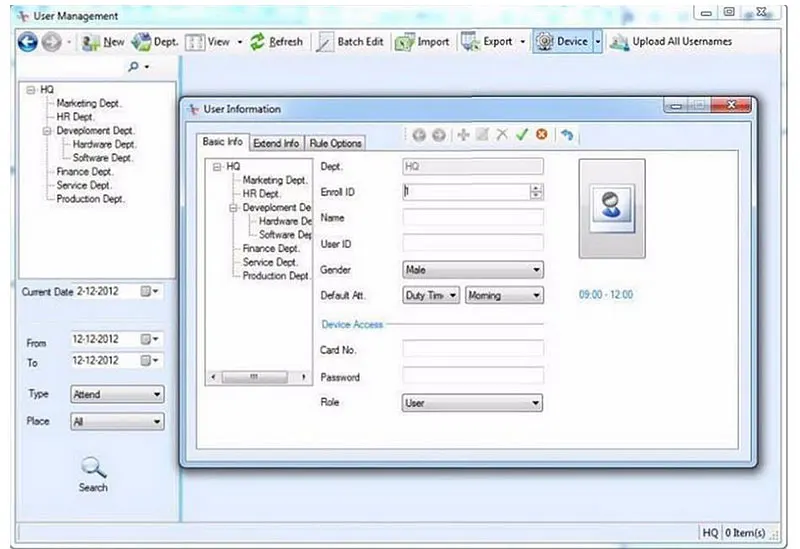Expand the Export dropdown arrow
Screen dimensions: 800x549
pyautogui.click(x=522, y=42)
